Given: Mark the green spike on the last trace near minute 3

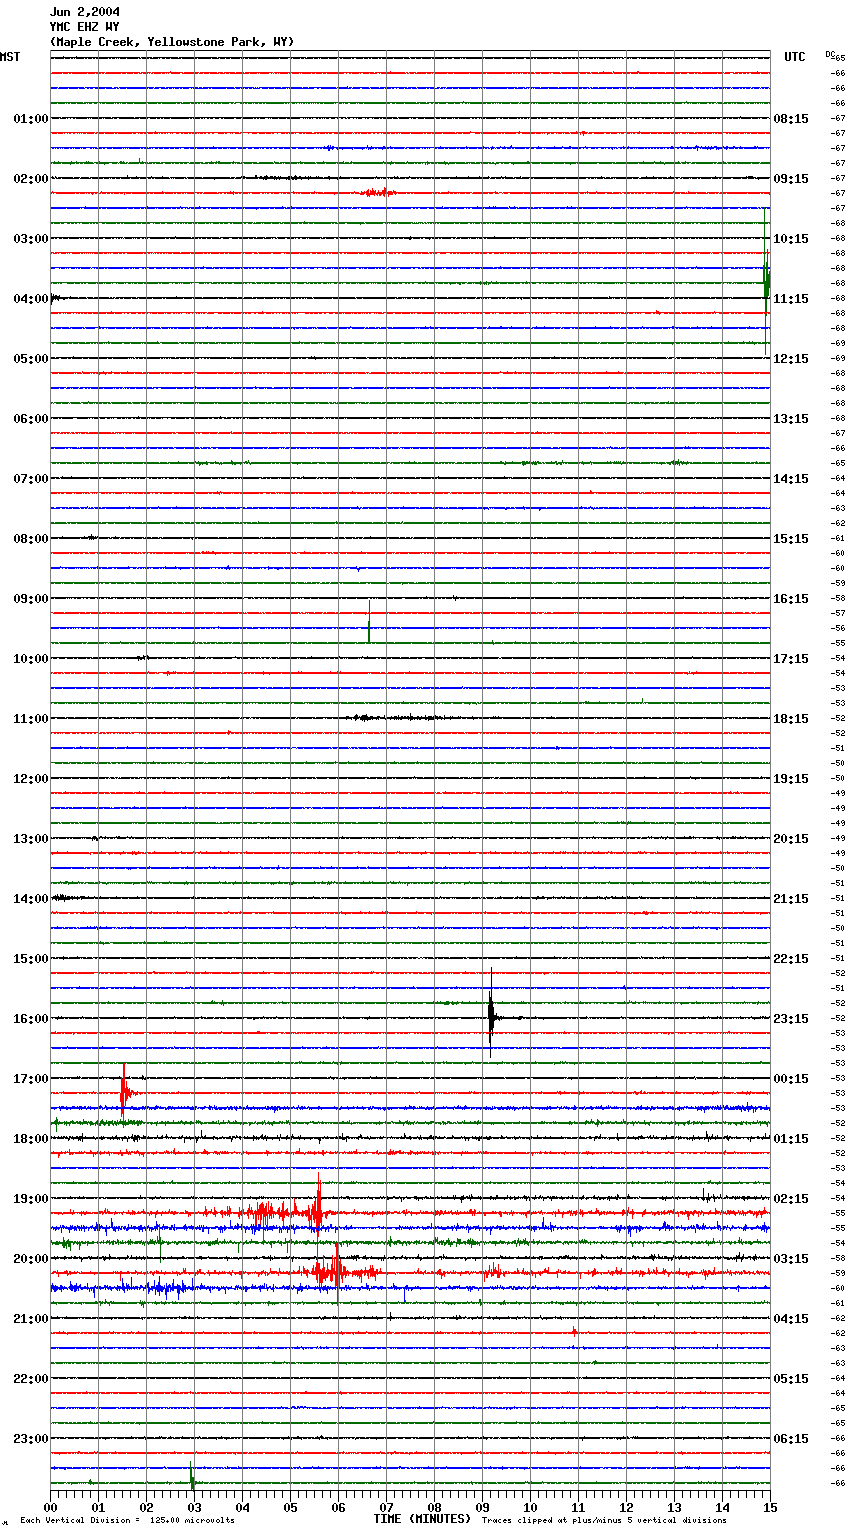Looking at the screenshot, I should 191,1476.
